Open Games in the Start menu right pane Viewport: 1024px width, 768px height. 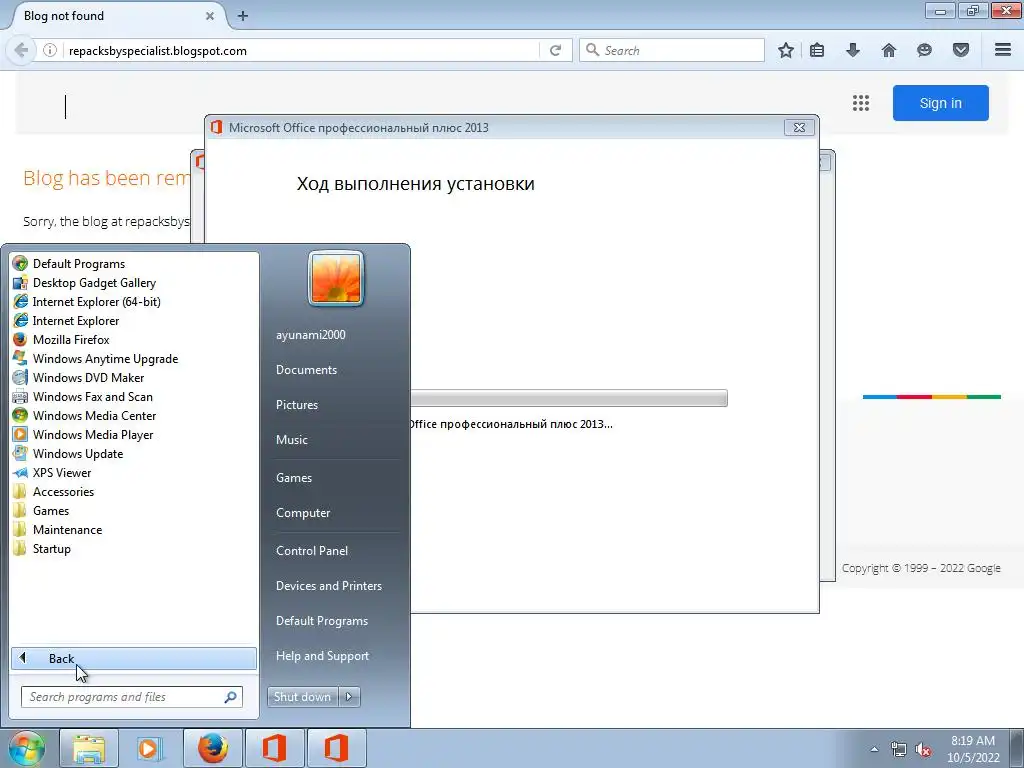tap(294, 477)
